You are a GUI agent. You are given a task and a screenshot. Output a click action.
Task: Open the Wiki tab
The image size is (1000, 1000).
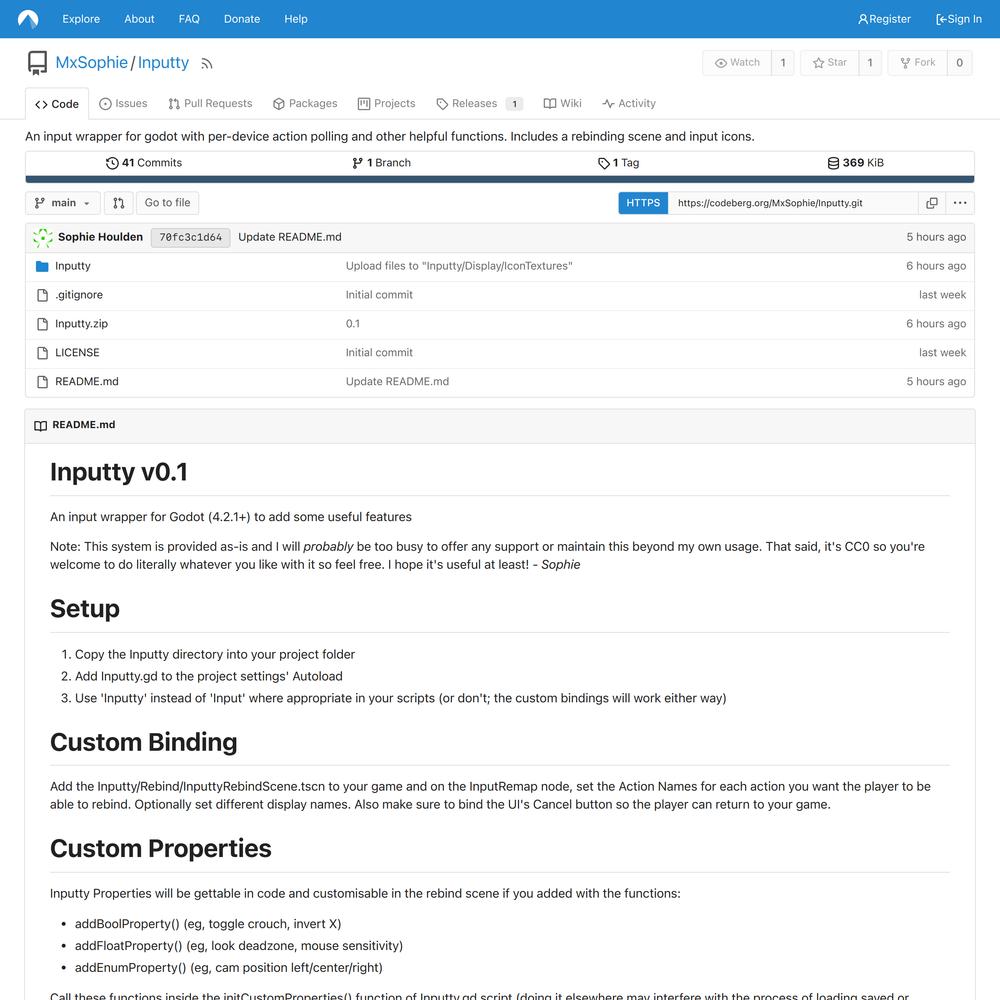click(x=562, y=103)
